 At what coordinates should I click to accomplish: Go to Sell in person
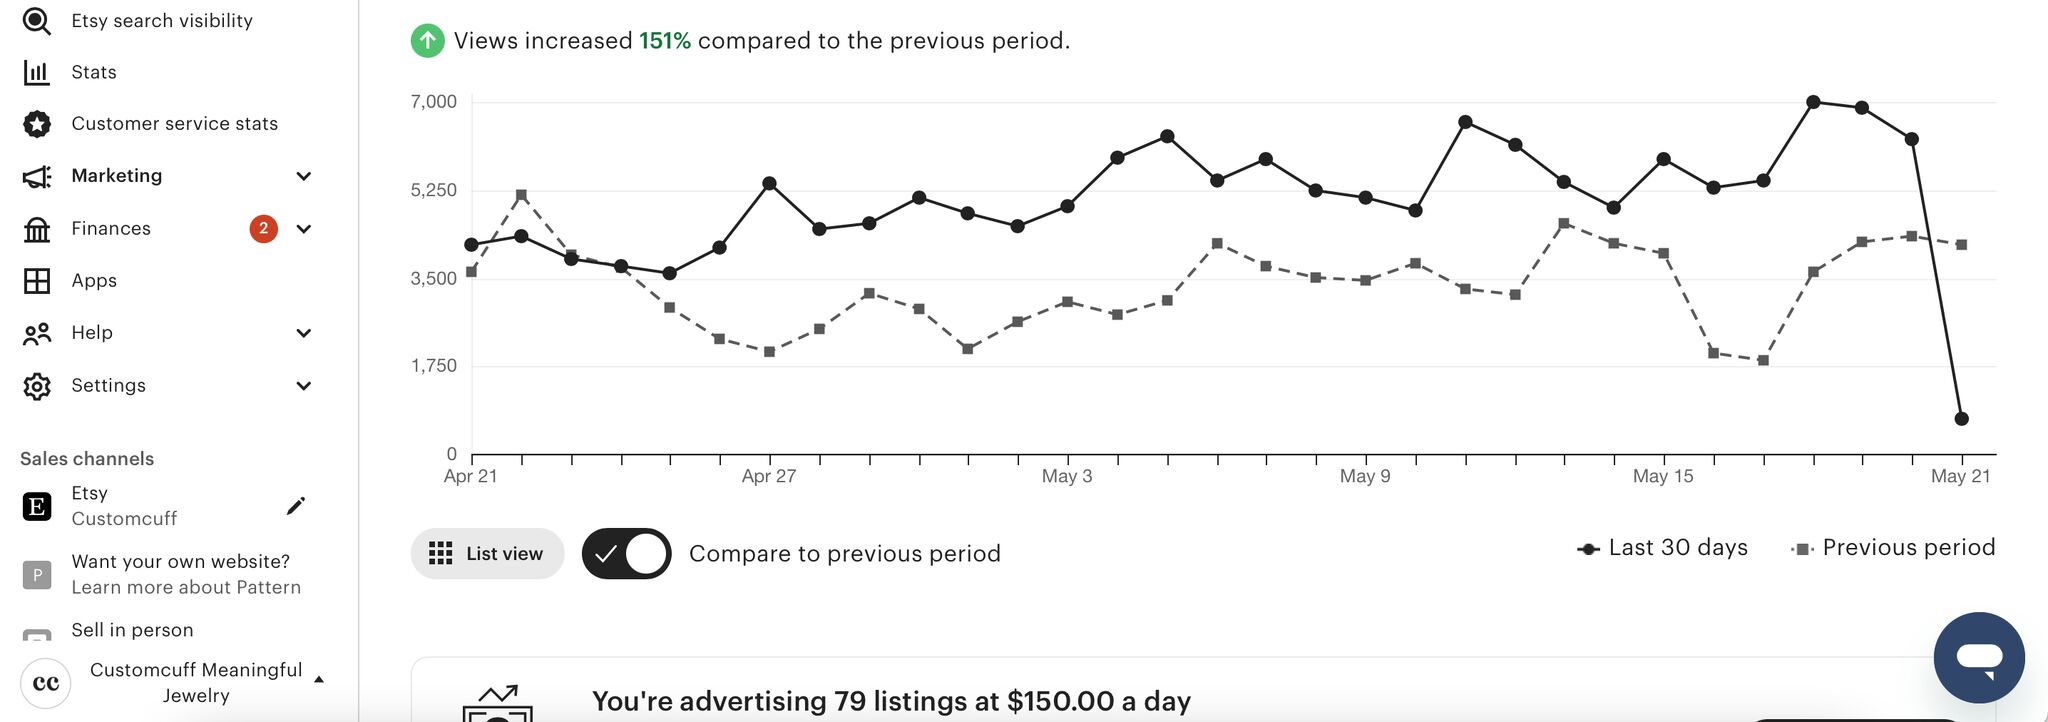(132, 630)
